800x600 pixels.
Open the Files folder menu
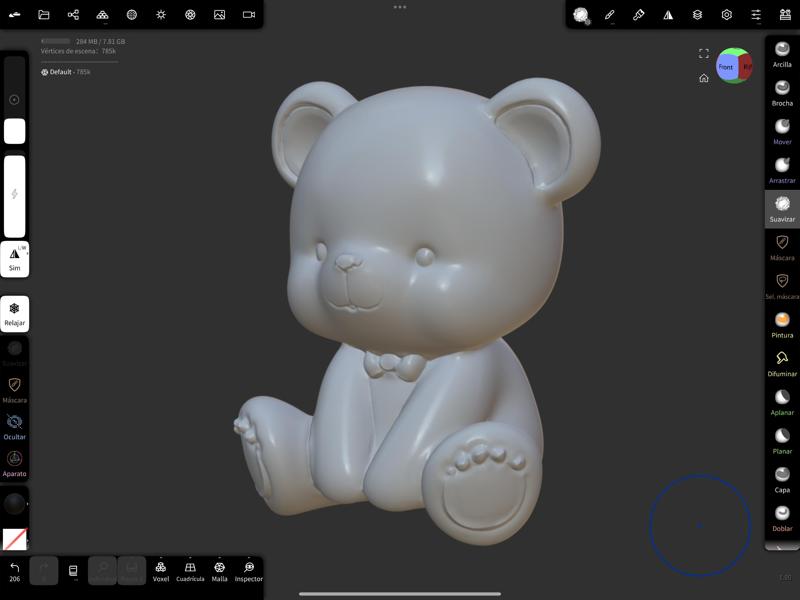[44, 15]
